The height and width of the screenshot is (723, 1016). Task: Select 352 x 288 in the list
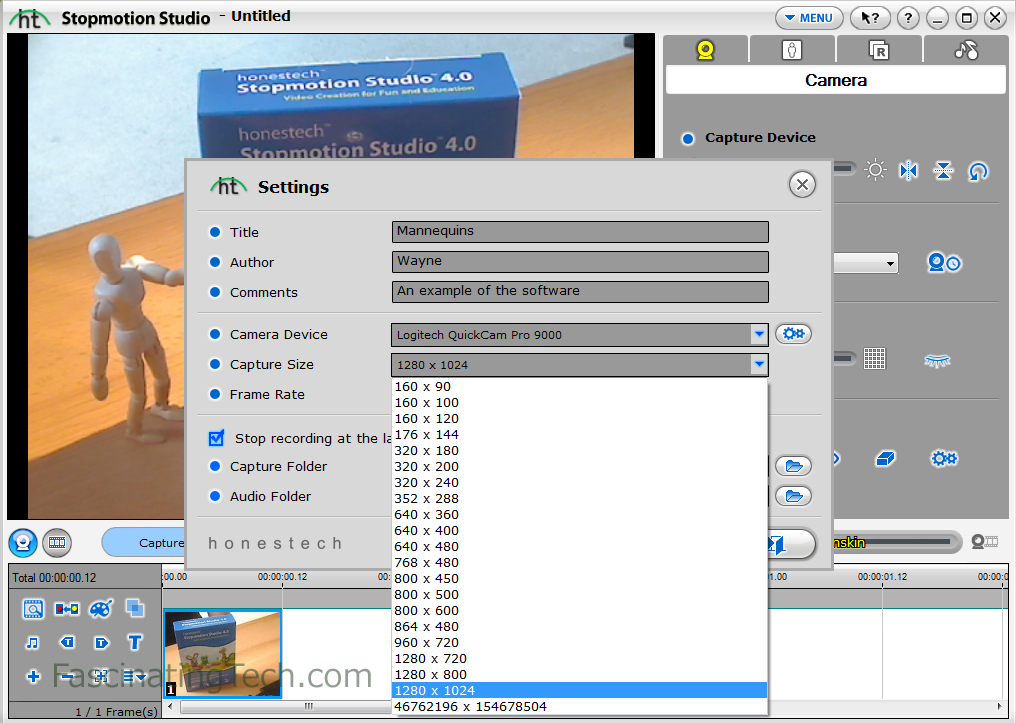point(580,499)
